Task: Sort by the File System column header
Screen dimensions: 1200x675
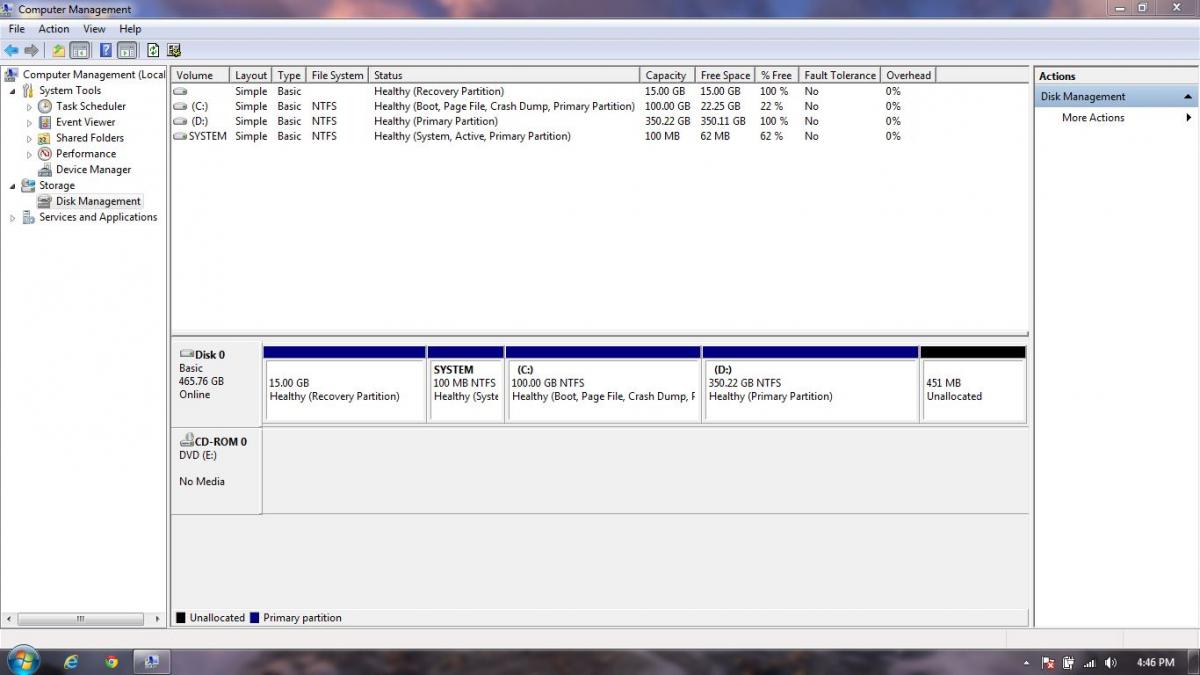Action: coord(337,75)
